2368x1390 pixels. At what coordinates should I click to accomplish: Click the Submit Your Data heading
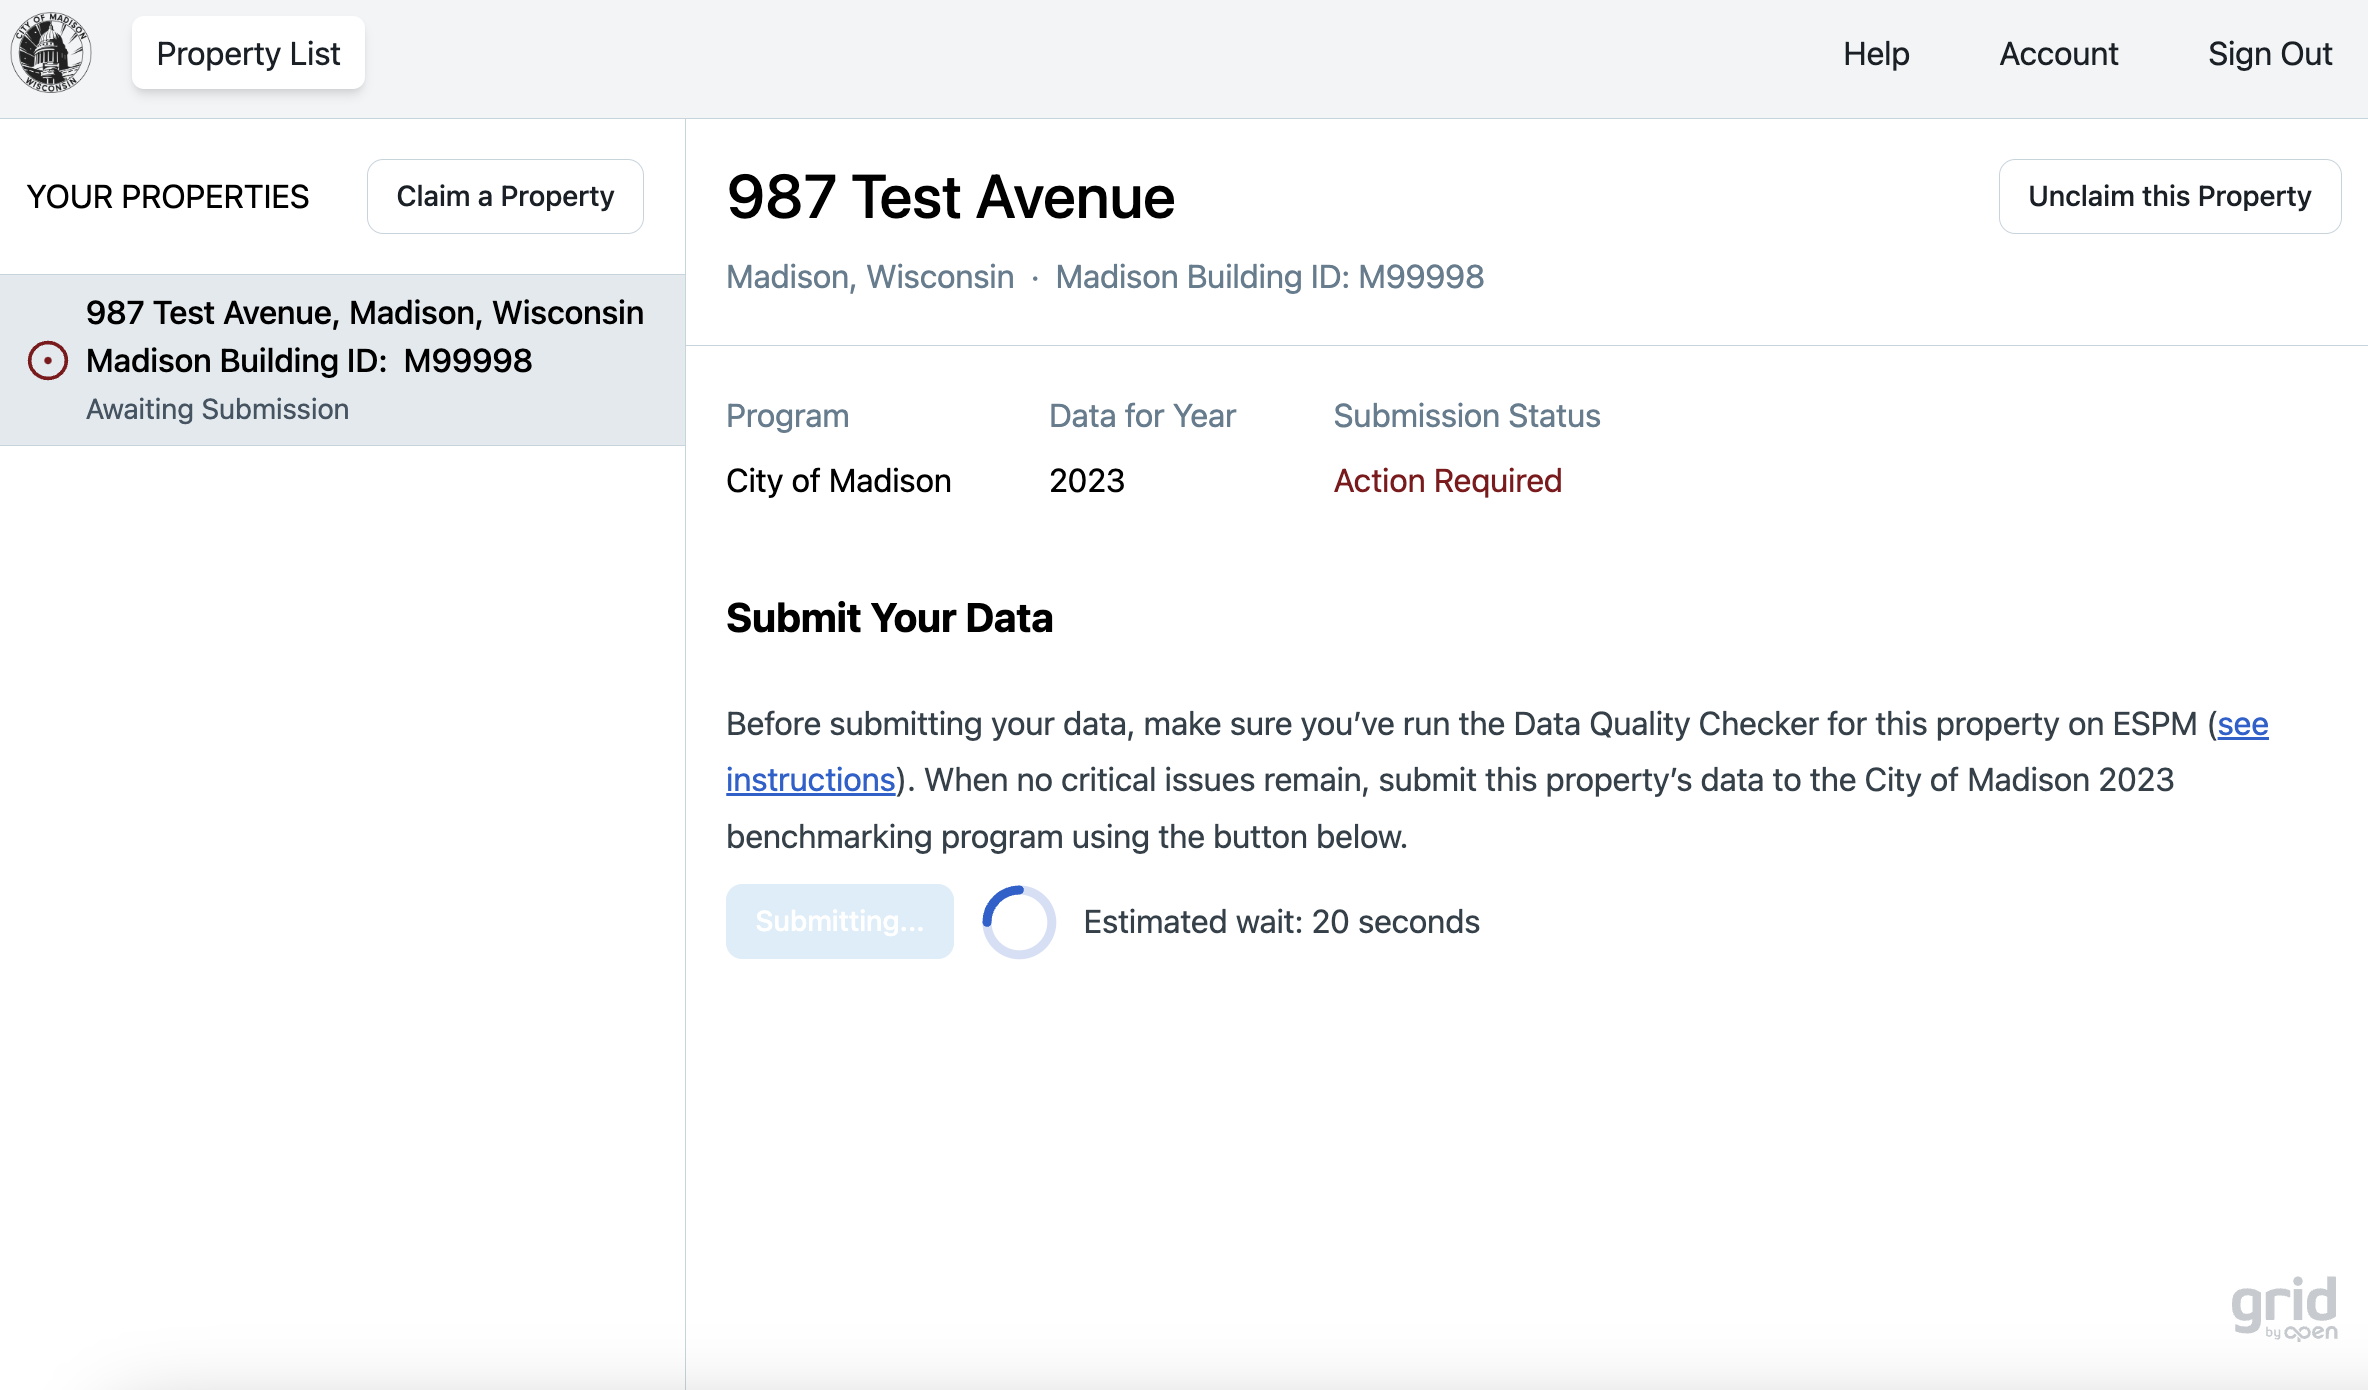(889, 618)
